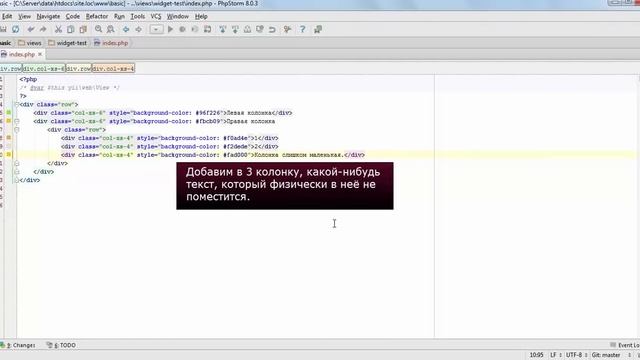Screen dimensions: 640x360
Task: Click widget-test folder in navigation bar
Action: tap(67, 43)
